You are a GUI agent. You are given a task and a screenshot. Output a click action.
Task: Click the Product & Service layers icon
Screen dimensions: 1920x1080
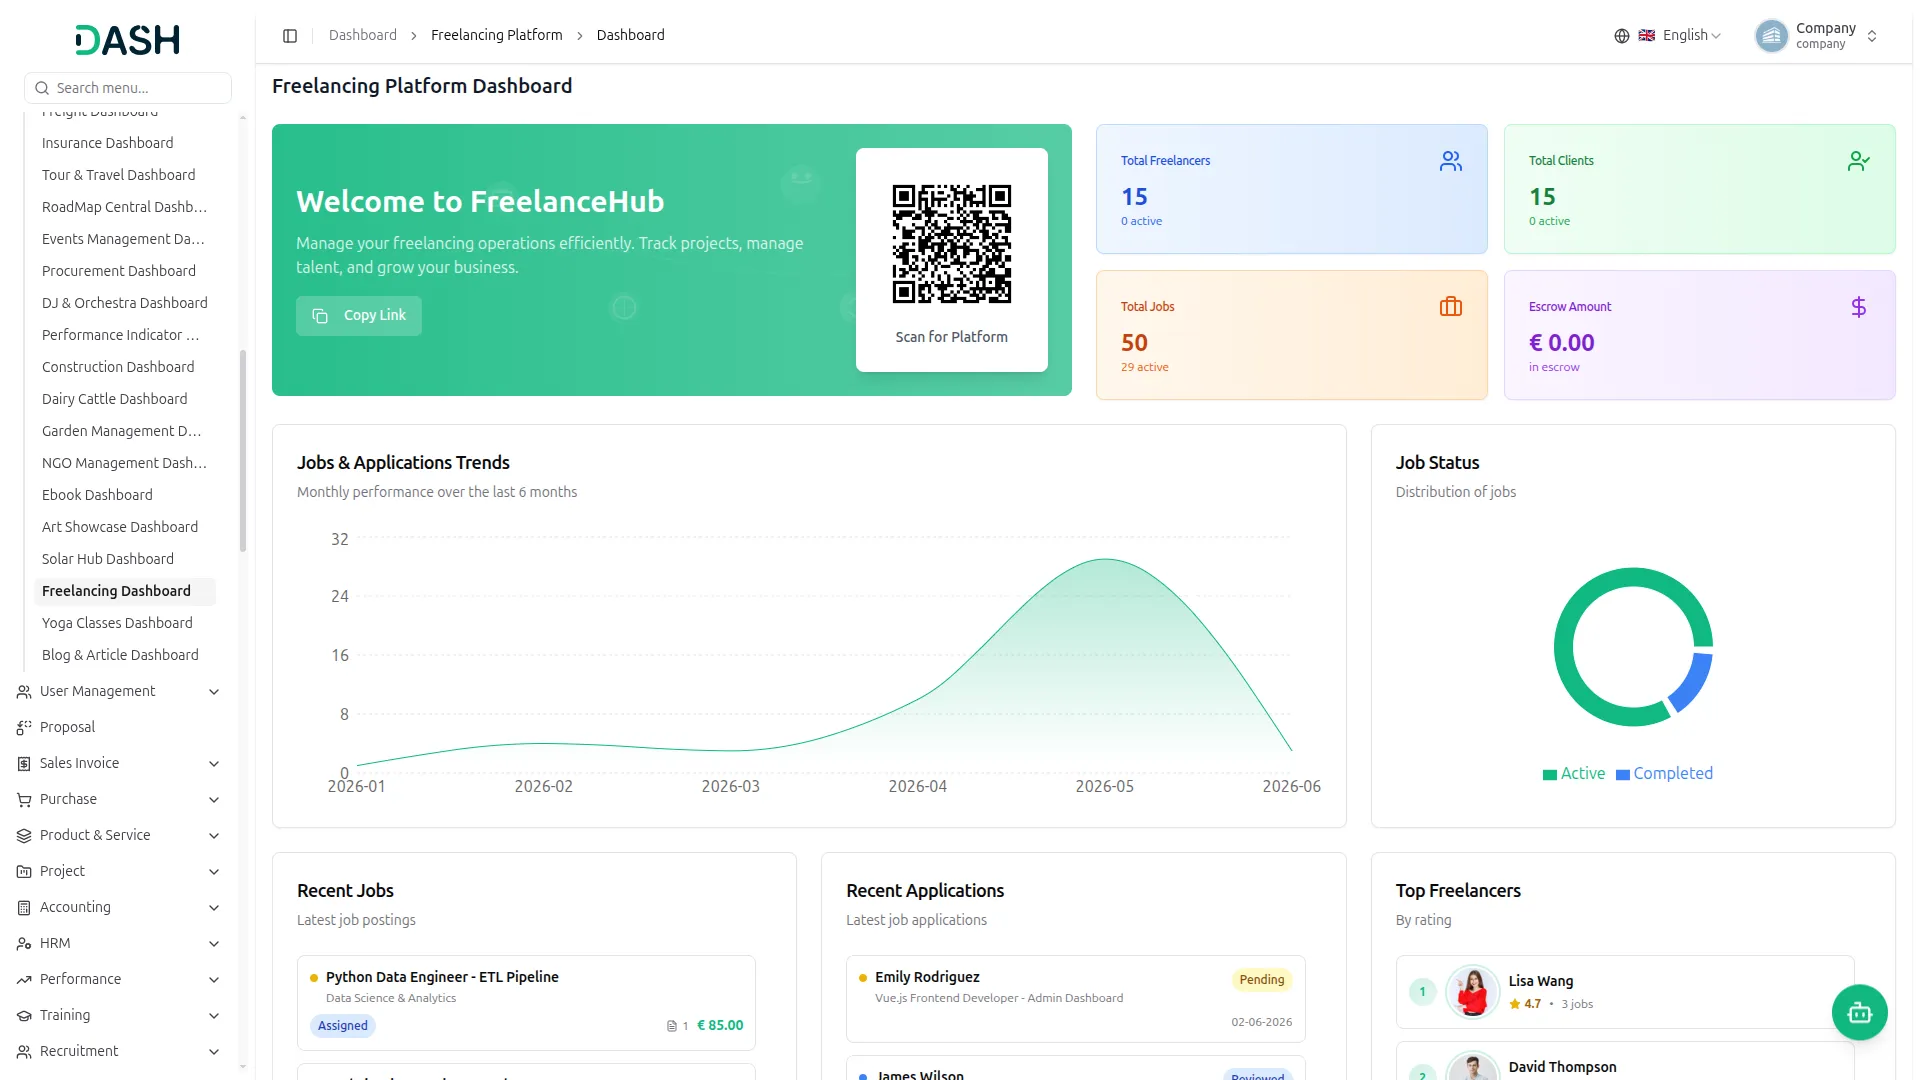(x=24, y=836)
